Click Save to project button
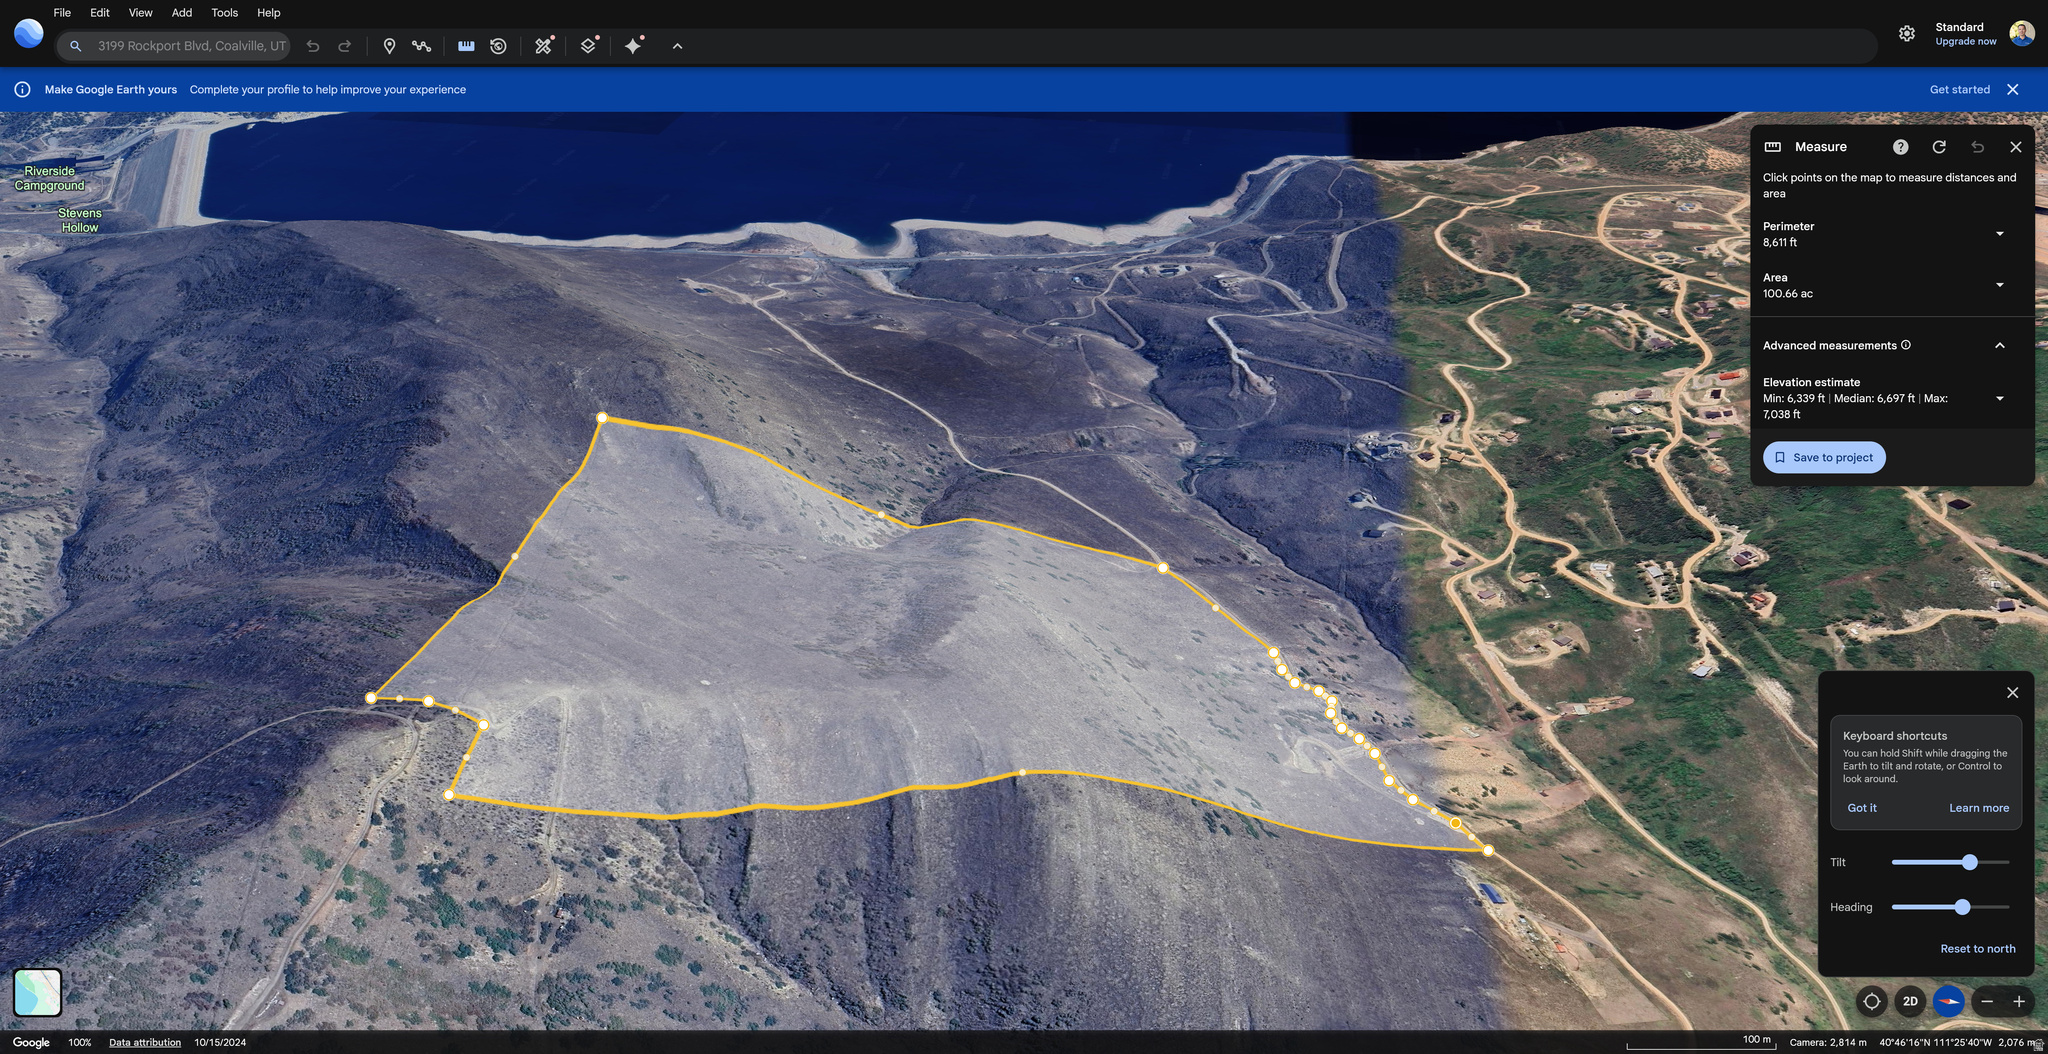2048x1054 pixels. (1823, 458)
